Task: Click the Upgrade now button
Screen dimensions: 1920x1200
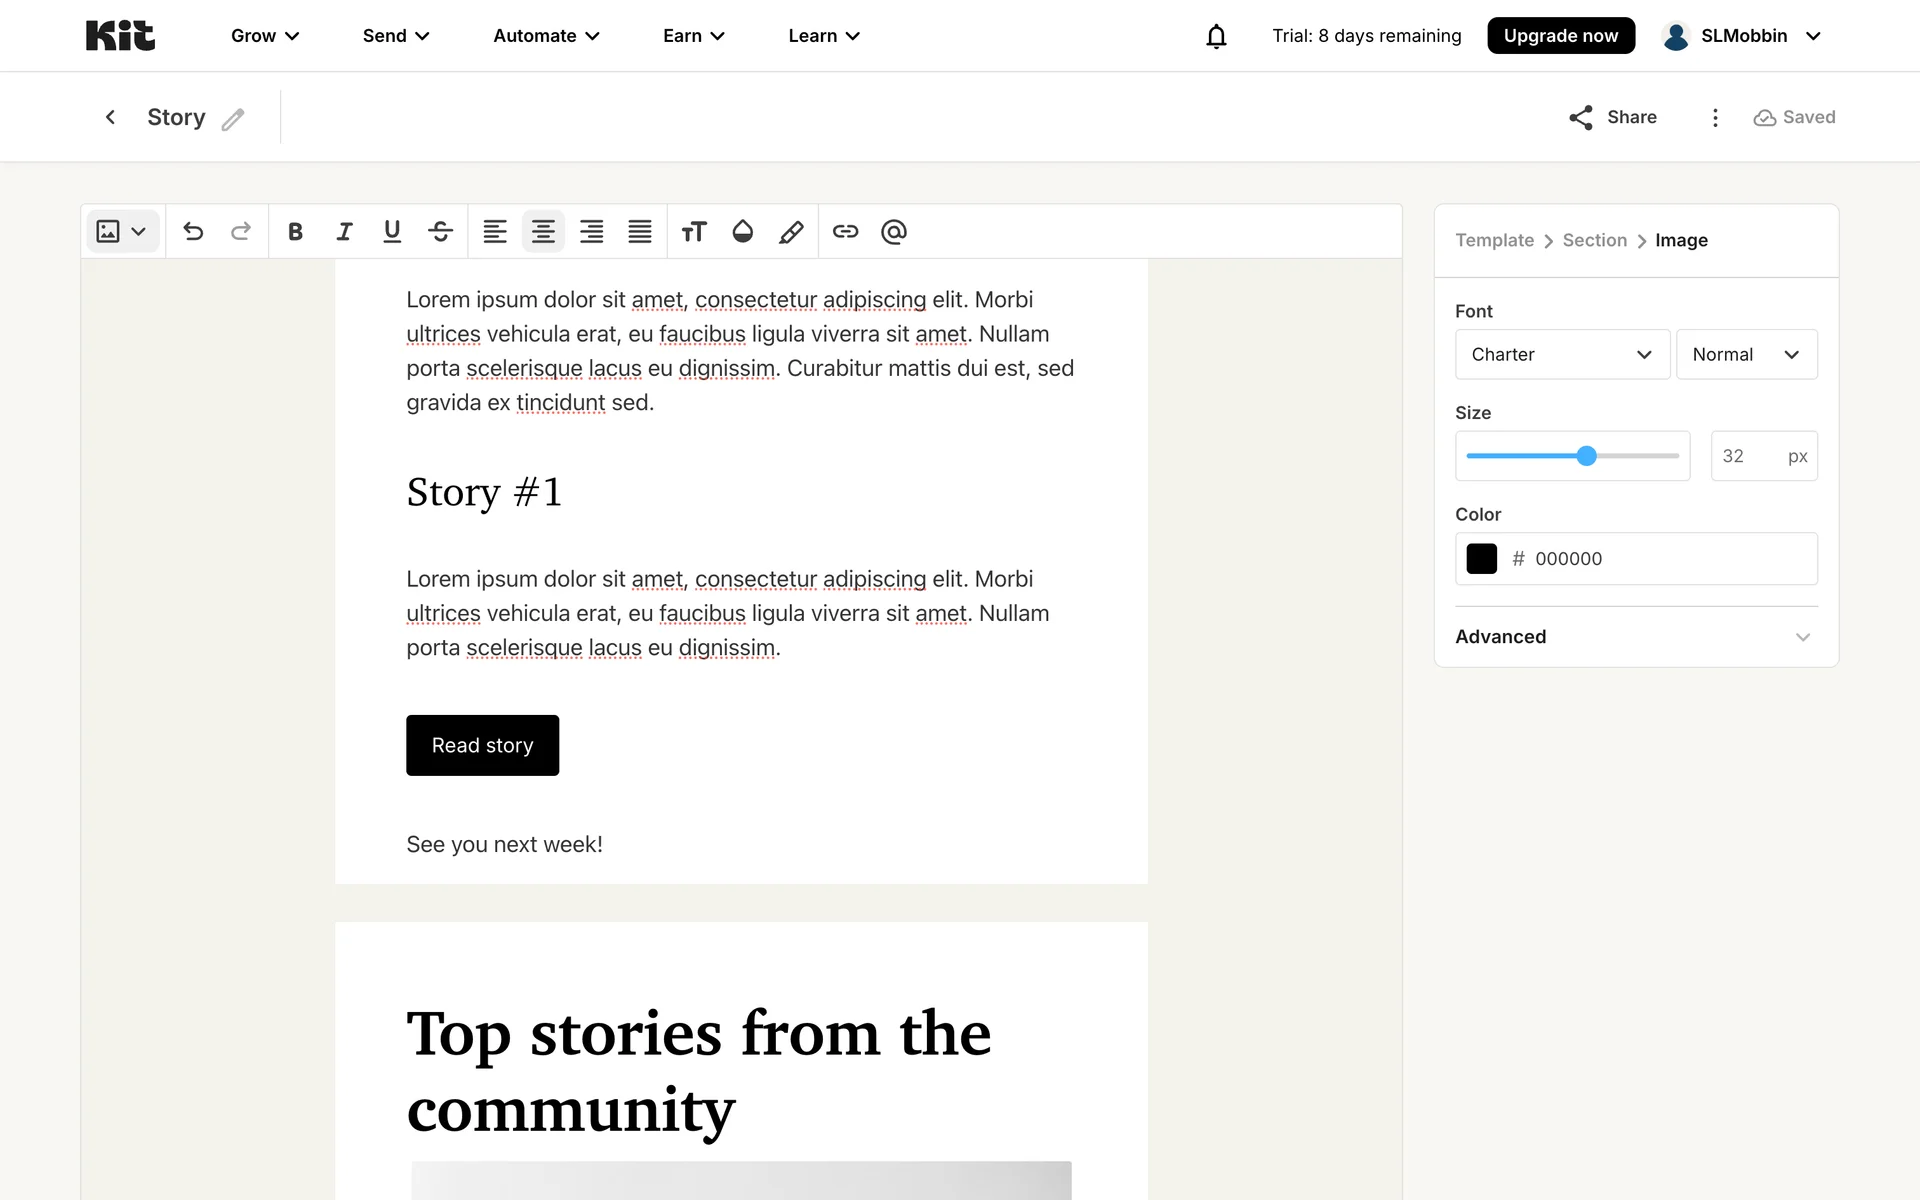Action: point(1560,36)
